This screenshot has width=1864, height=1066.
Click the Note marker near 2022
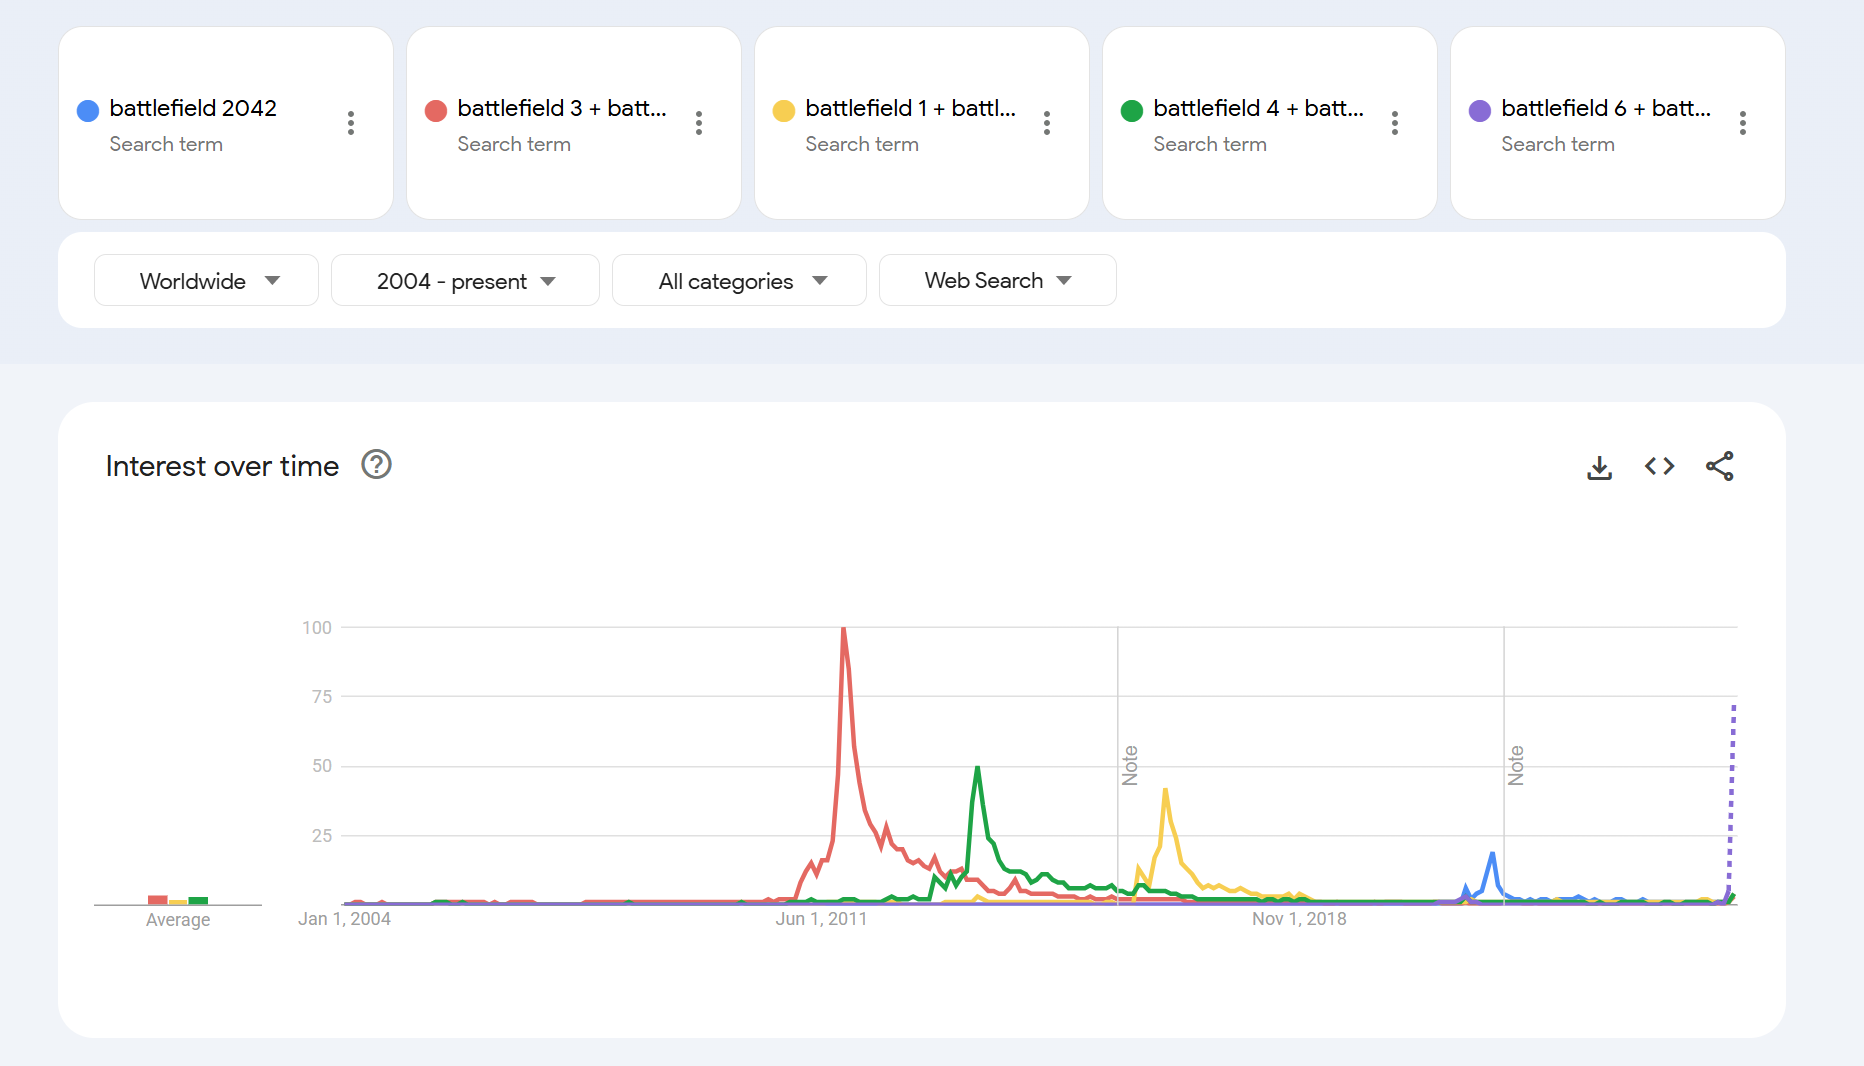[x=1516, y=765]
